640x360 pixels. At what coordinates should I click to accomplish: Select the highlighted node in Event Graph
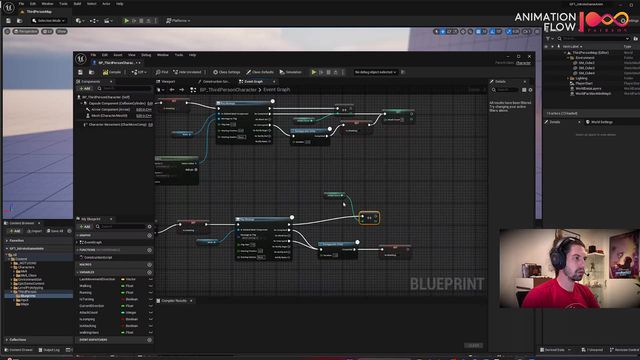[x=369, y=218]
